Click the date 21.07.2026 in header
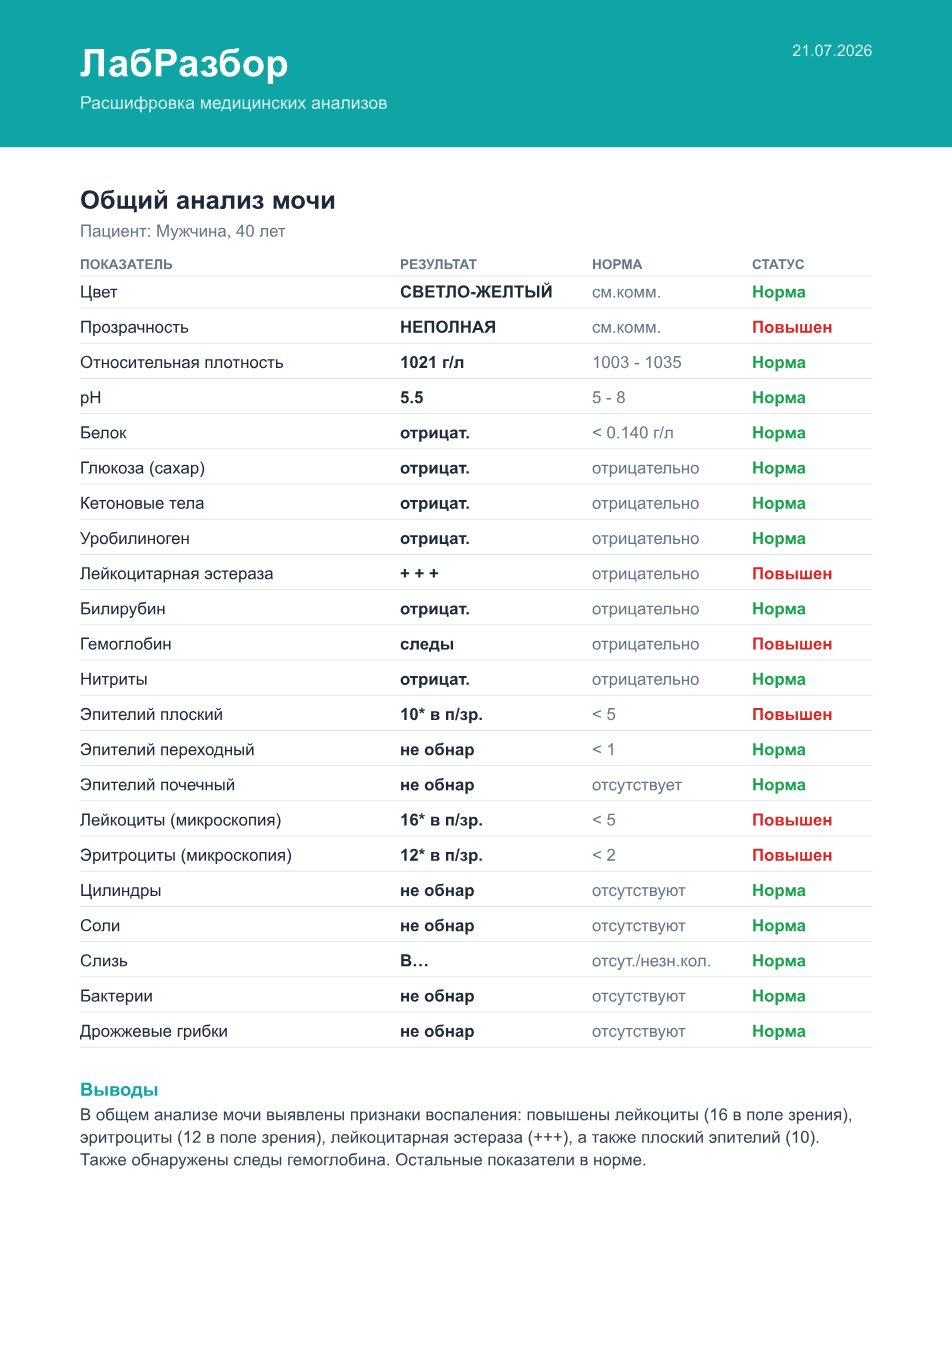 pyautogui.click(x=832, y=51)
